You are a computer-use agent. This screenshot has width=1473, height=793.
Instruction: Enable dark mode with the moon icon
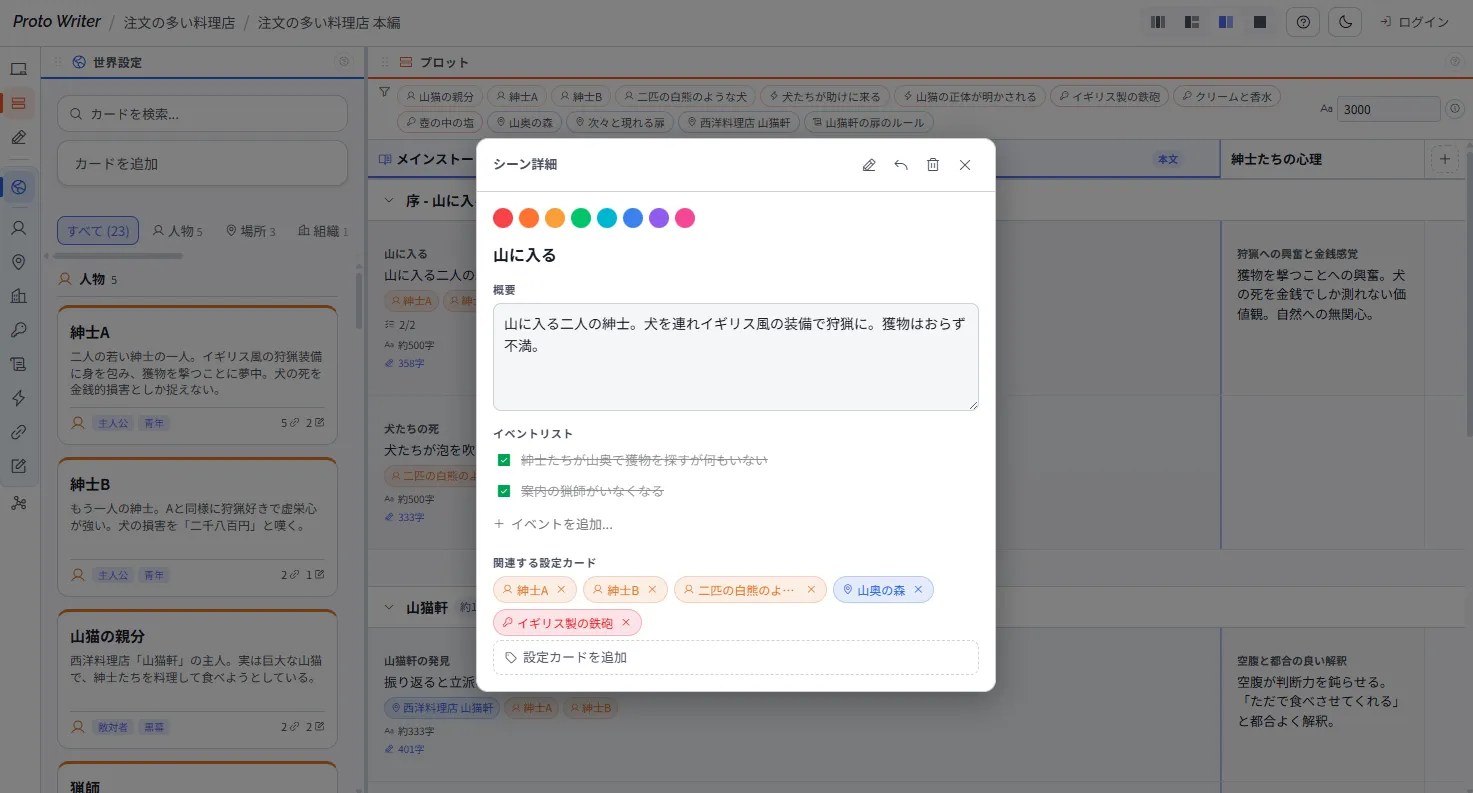[1344, 22]
